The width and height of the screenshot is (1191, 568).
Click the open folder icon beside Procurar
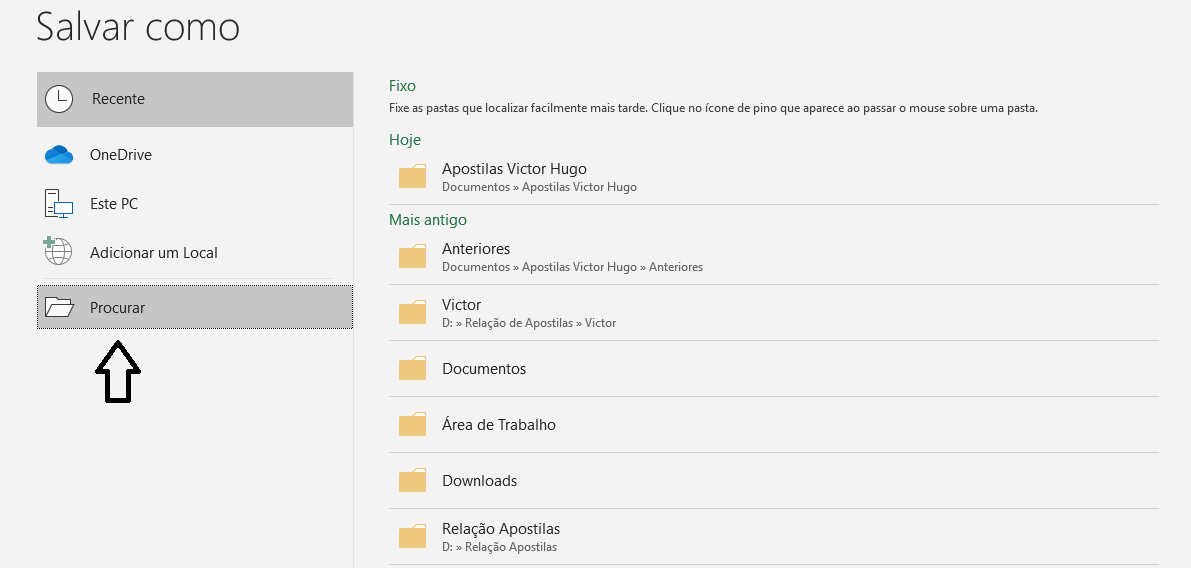tap(60, 308)
